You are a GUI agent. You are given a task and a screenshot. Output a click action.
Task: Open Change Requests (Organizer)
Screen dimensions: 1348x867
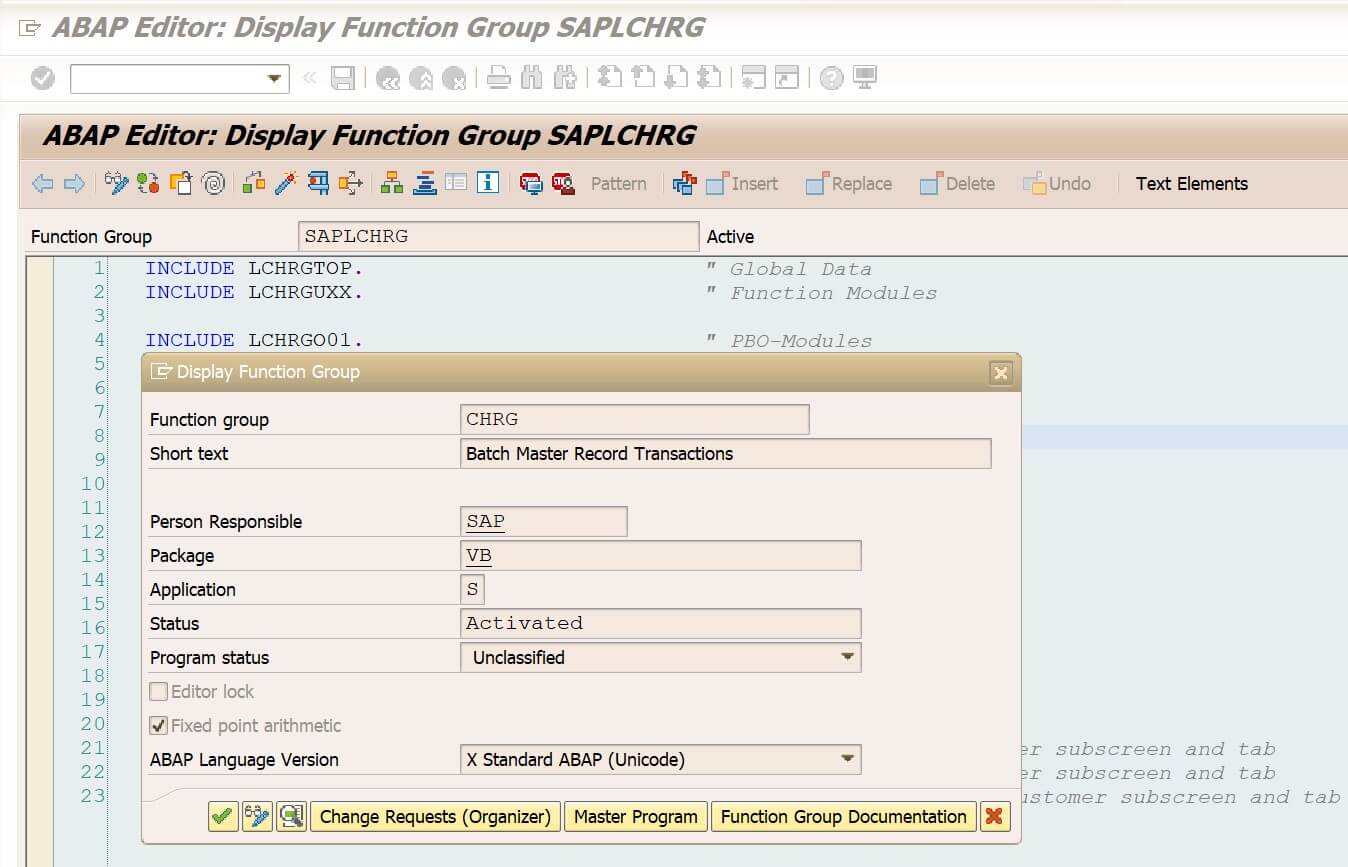[x=435, y=816]
